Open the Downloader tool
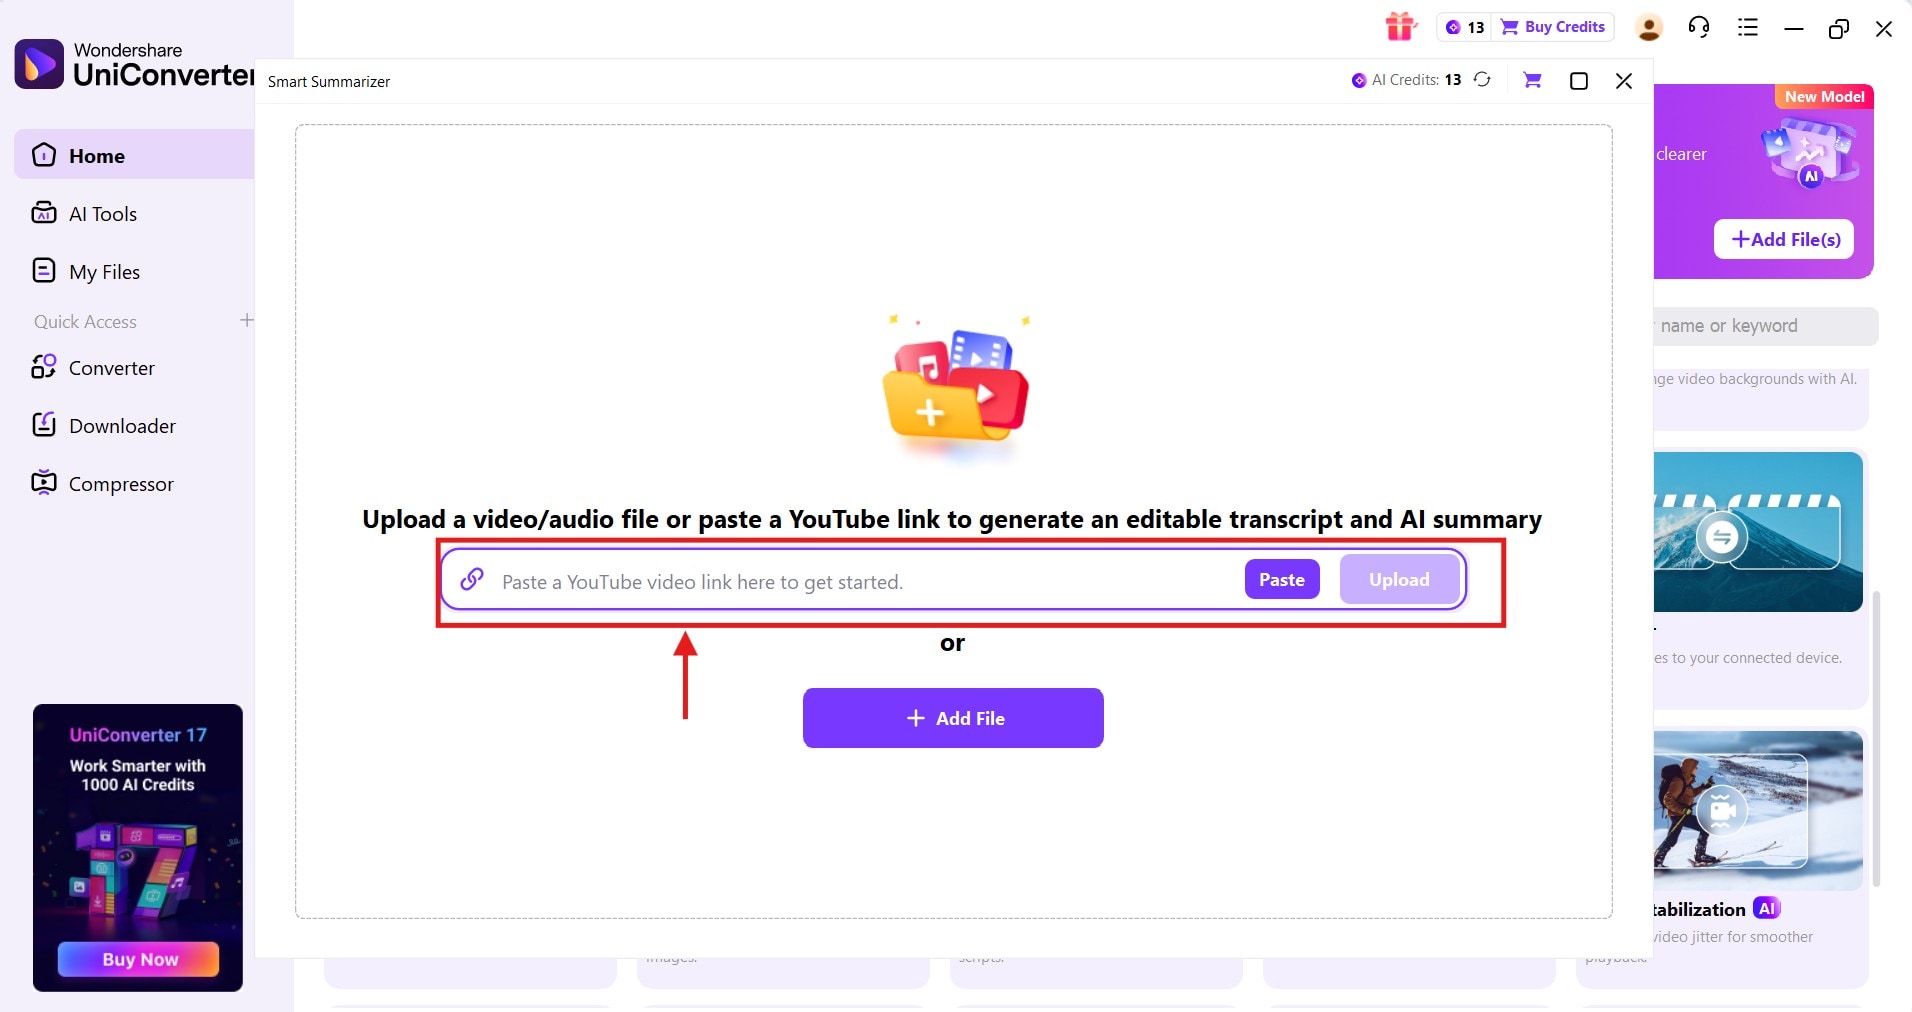Screen dimensions: 1912x1012 [x=123, y=425]
